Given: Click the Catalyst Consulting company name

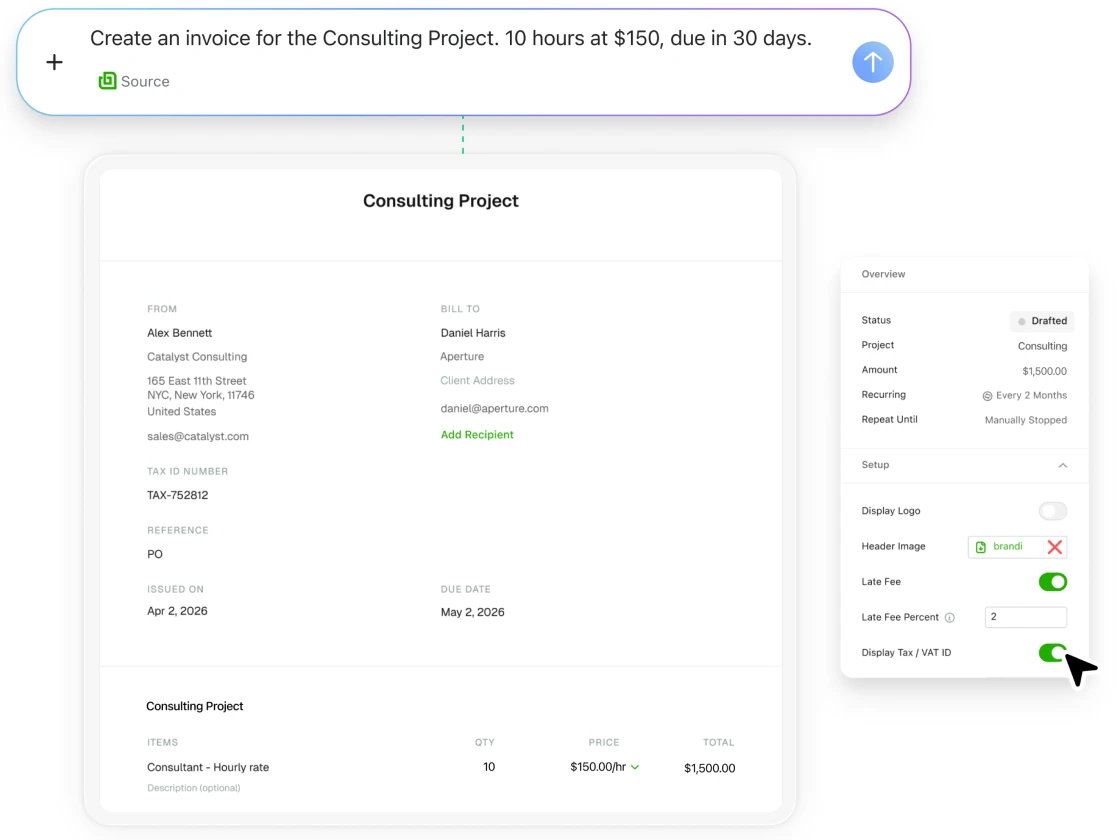Looking at the screenshot, I should click(x=197, y=356).
